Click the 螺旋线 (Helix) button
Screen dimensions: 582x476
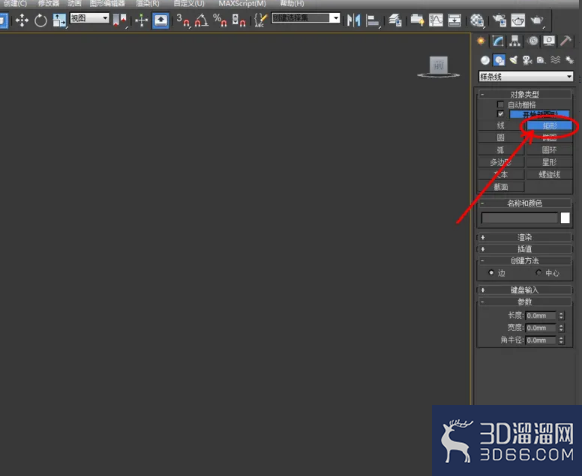coord(549,175)
